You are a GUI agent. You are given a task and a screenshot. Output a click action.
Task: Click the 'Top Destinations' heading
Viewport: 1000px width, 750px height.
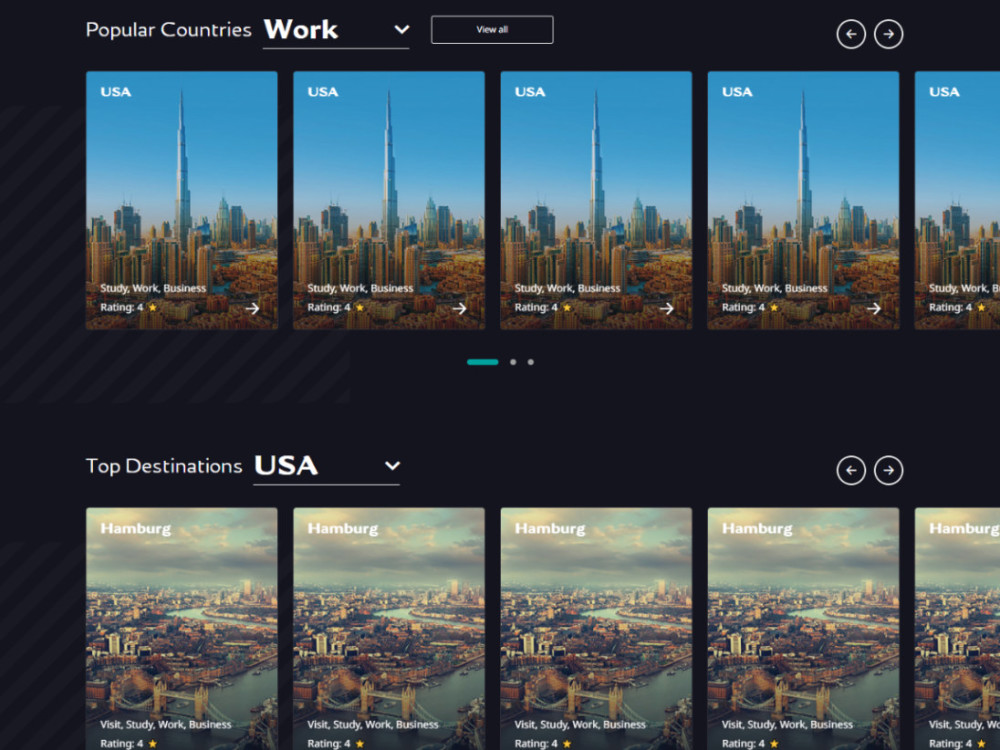point(165,466)
